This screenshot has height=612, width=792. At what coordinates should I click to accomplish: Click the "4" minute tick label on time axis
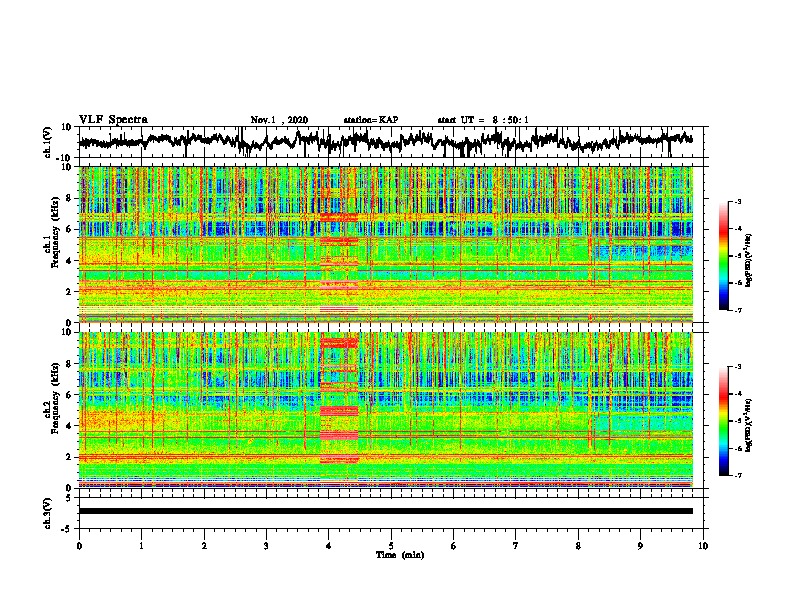329,546
